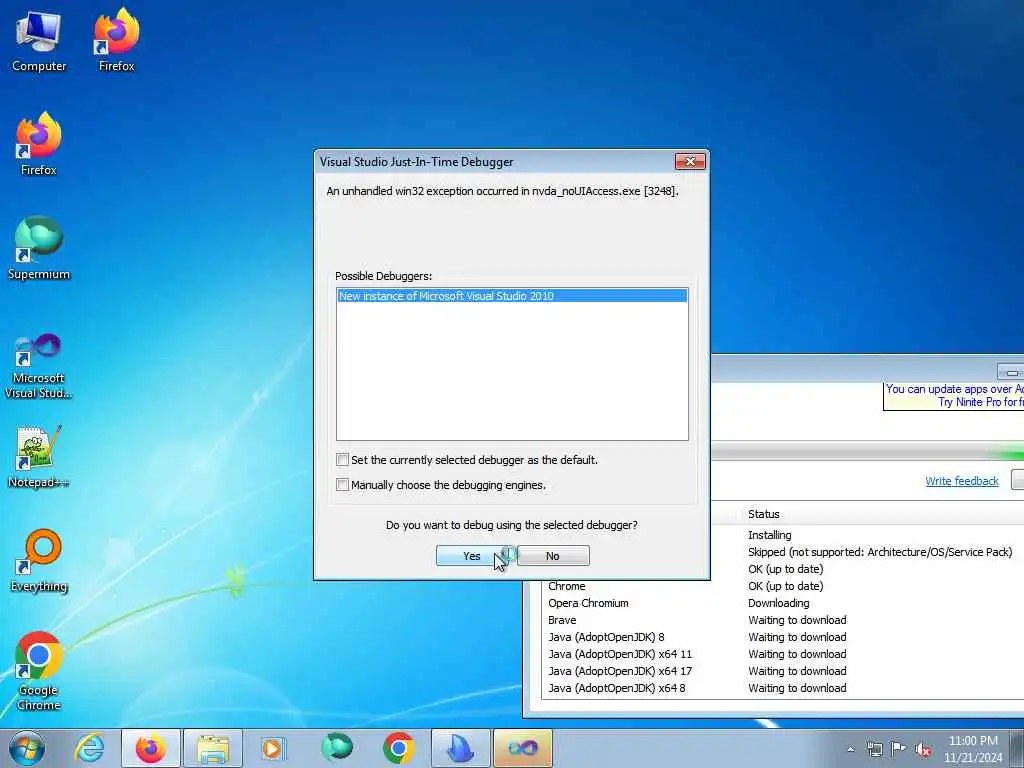Select the Microsoft Visual Studio desktop shortcut
Image resolution: width=1024 pixels, height=768 pixels.
[x=39, y=366]
